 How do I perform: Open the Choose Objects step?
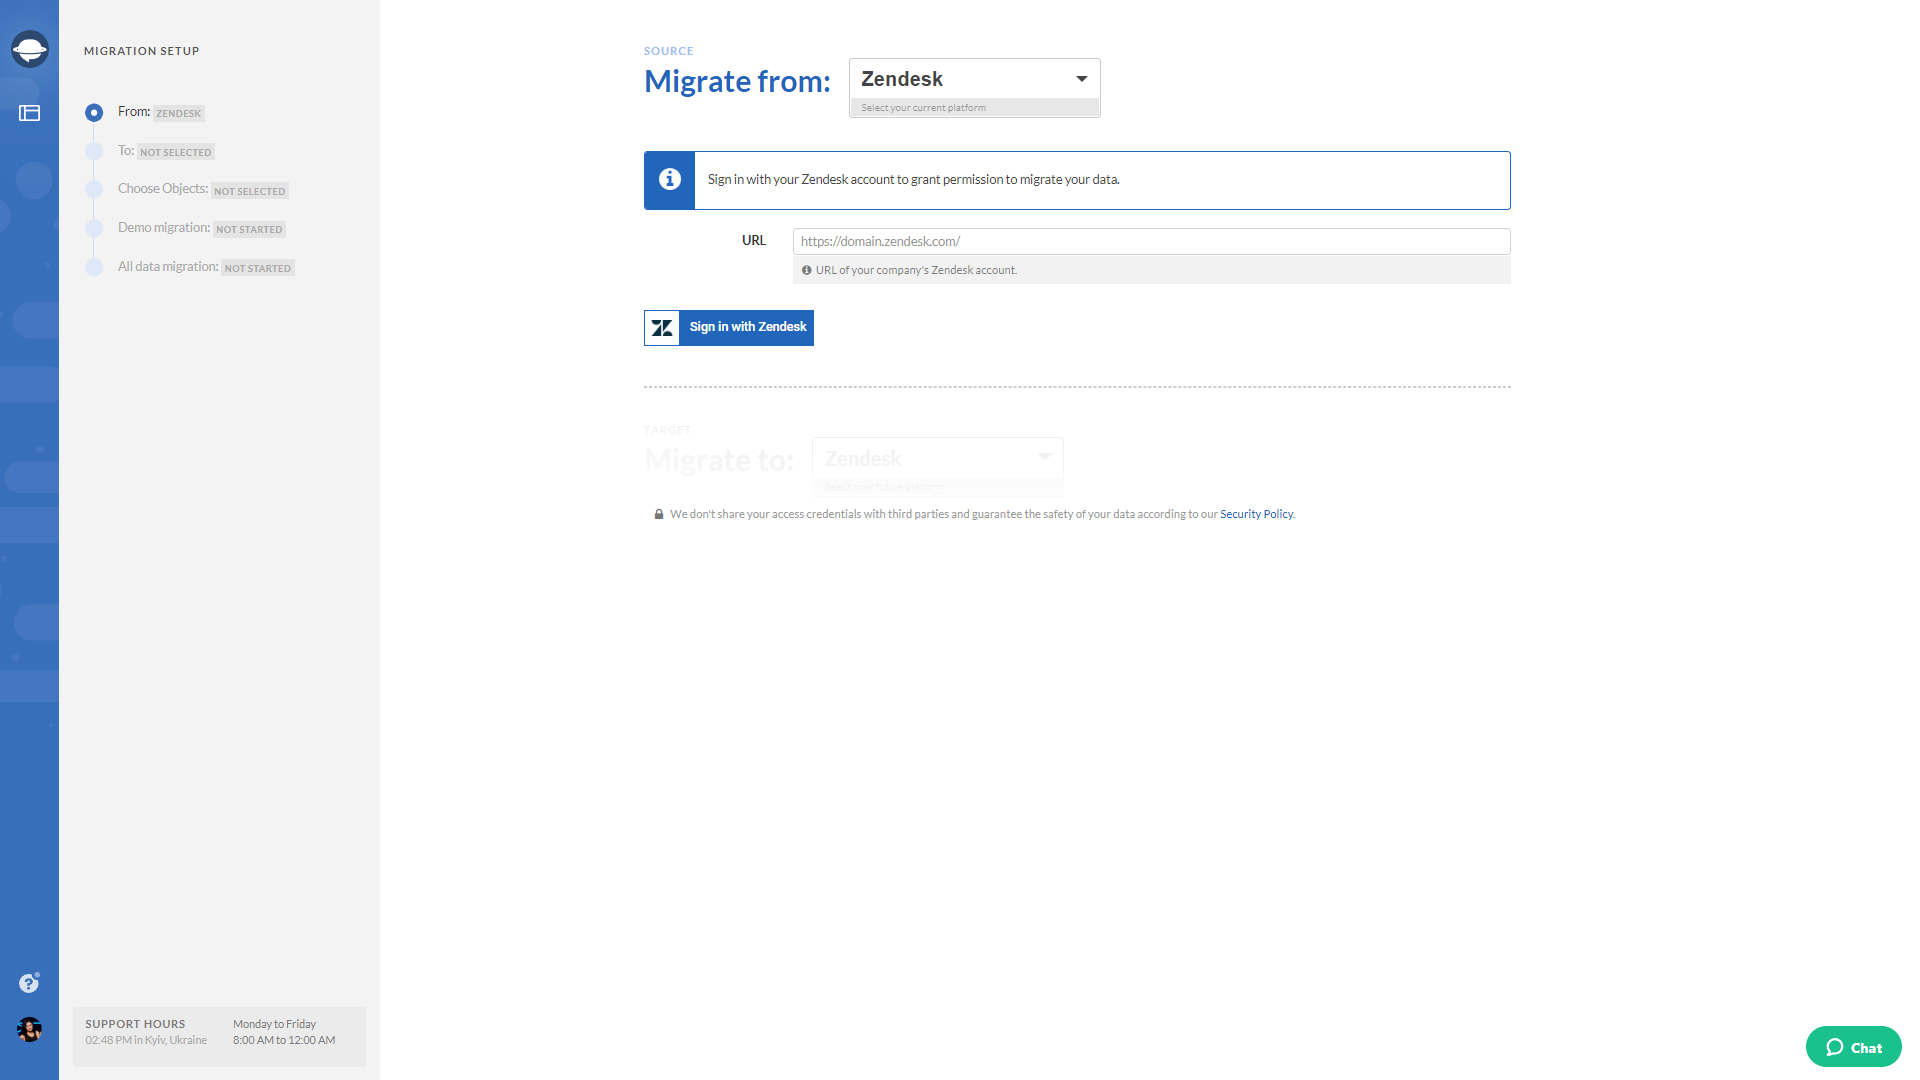[94, 189]
